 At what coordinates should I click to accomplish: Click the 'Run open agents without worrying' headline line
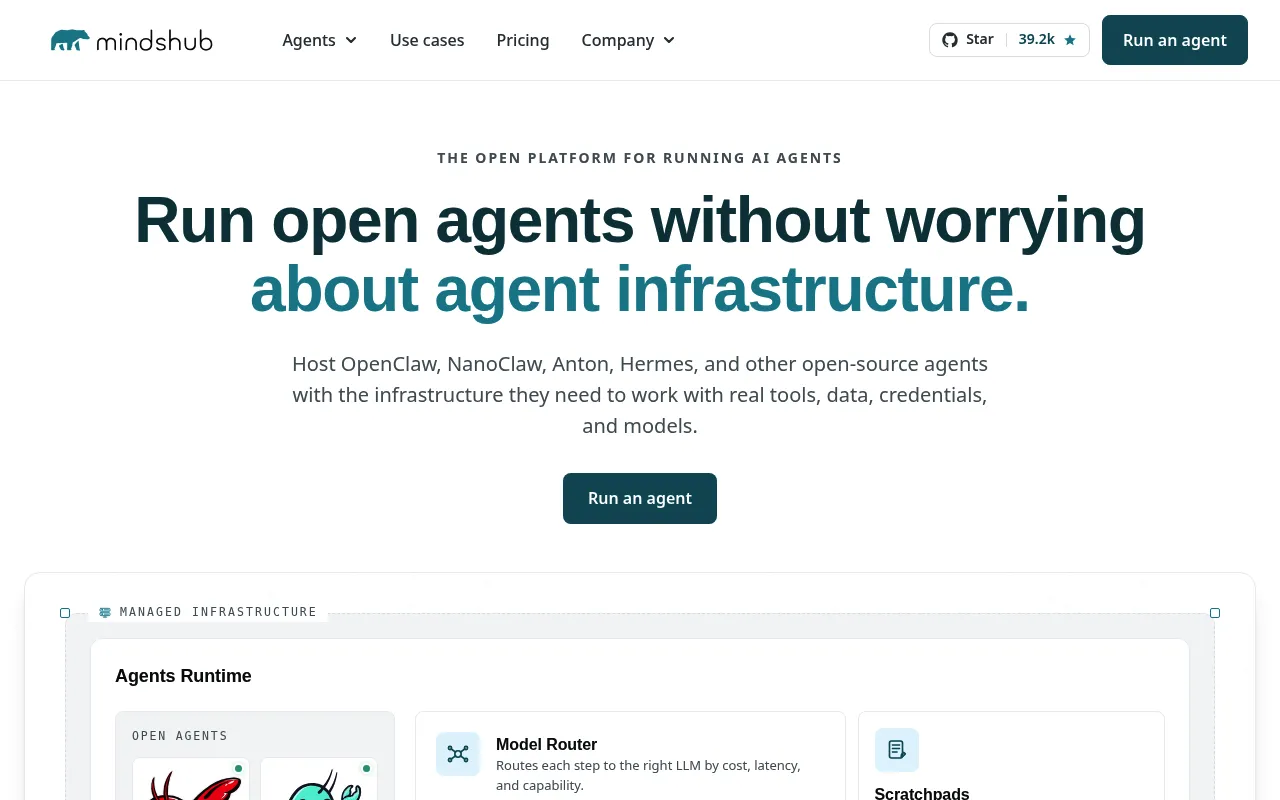(640, 220)
